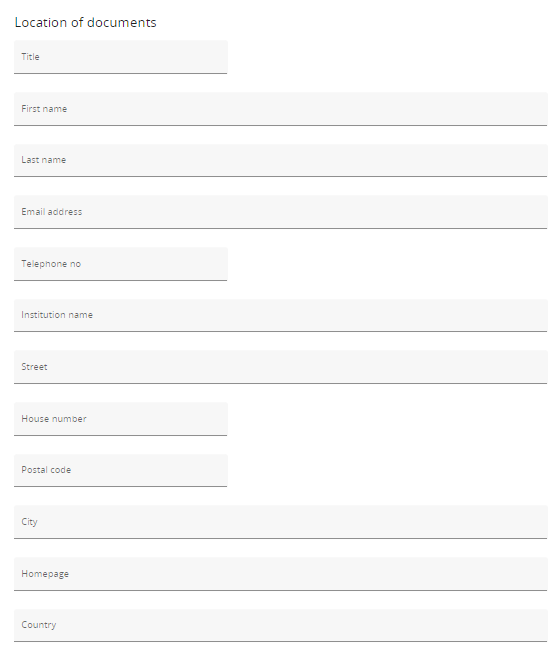Click the Title input field
The image size is (557, 658).
(x=121, y=57)
